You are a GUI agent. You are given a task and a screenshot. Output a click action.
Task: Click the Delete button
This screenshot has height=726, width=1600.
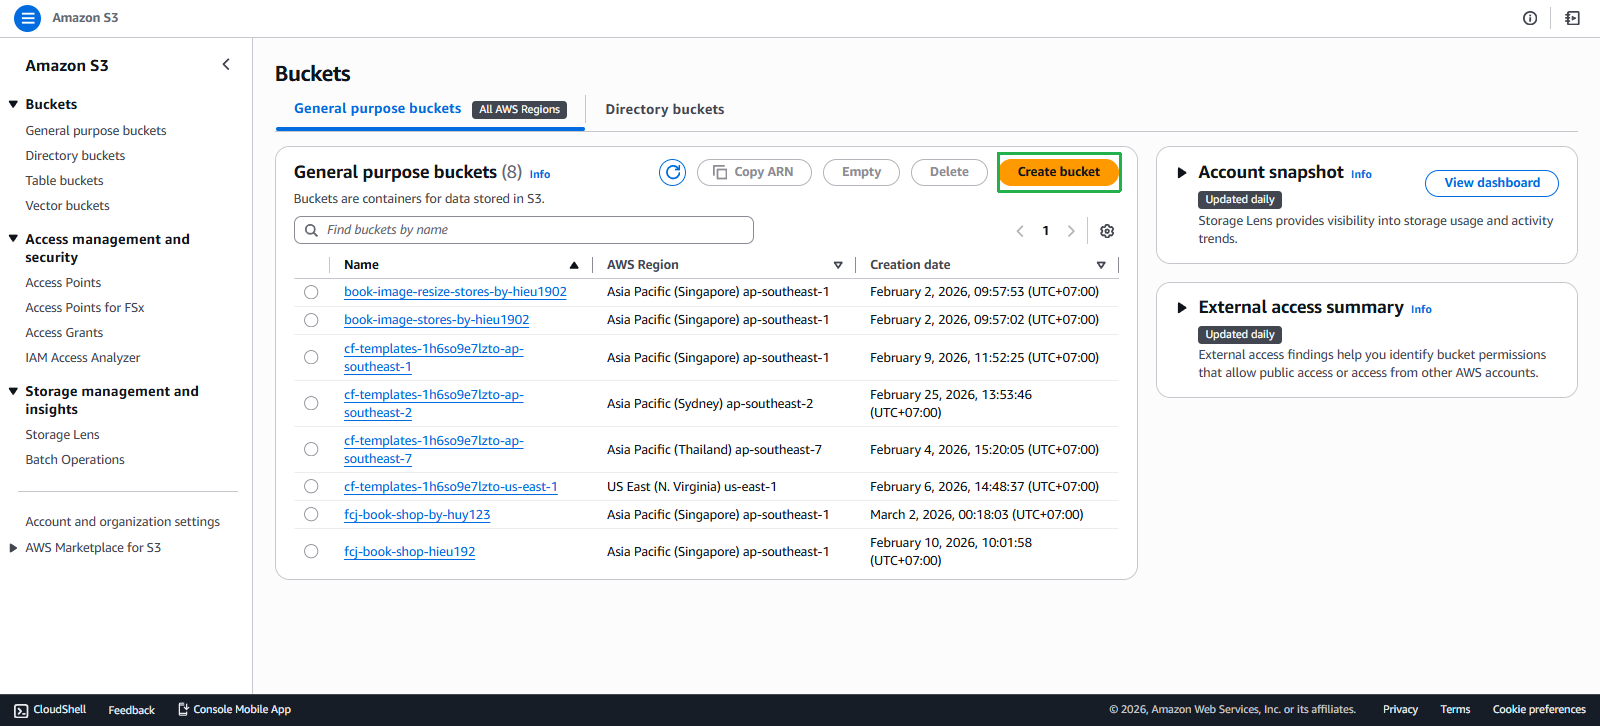point(949,172)
